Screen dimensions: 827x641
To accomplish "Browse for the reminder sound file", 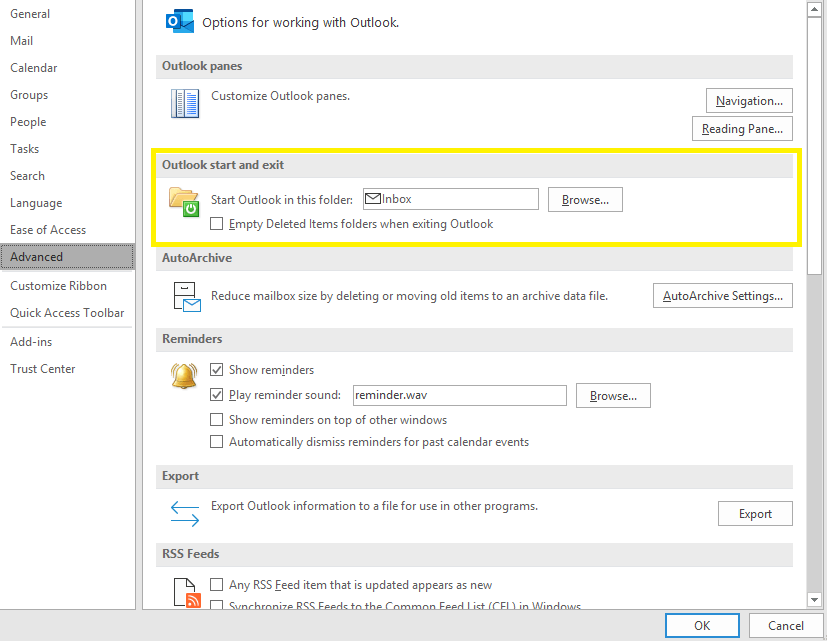I will (x=613, y=396).
